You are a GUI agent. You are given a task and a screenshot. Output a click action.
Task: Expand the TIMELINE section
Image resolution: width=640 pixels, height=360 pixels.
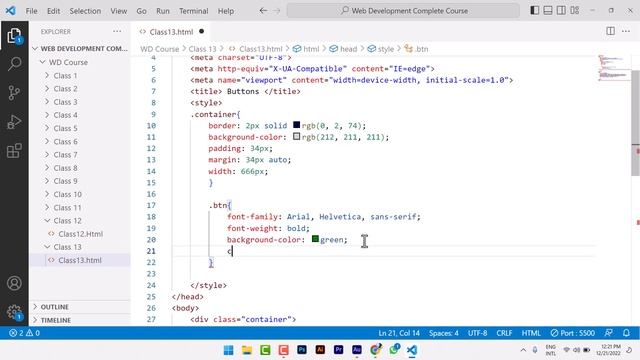[80, 320]
